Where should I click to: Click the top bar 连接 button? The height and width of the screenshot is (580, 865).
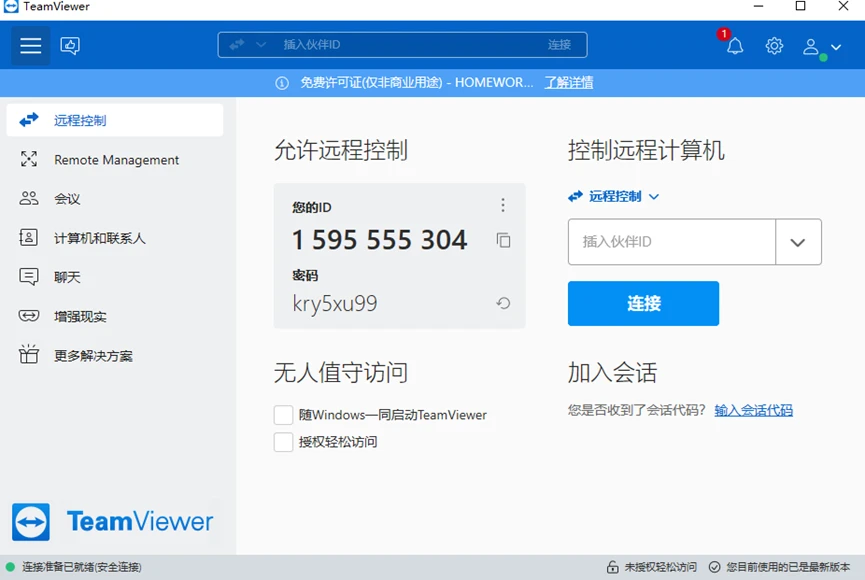pos(559,45)
